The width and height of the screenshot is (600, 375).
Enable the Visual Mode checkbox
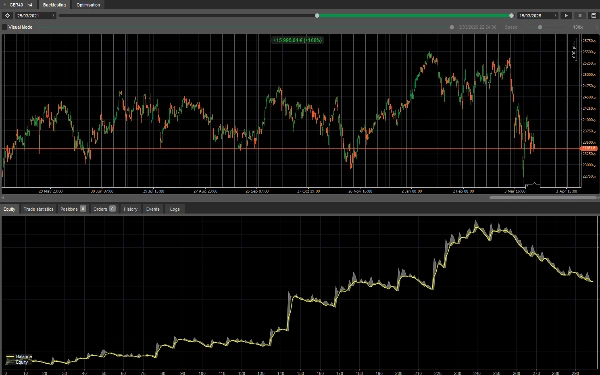coord(5,27)
